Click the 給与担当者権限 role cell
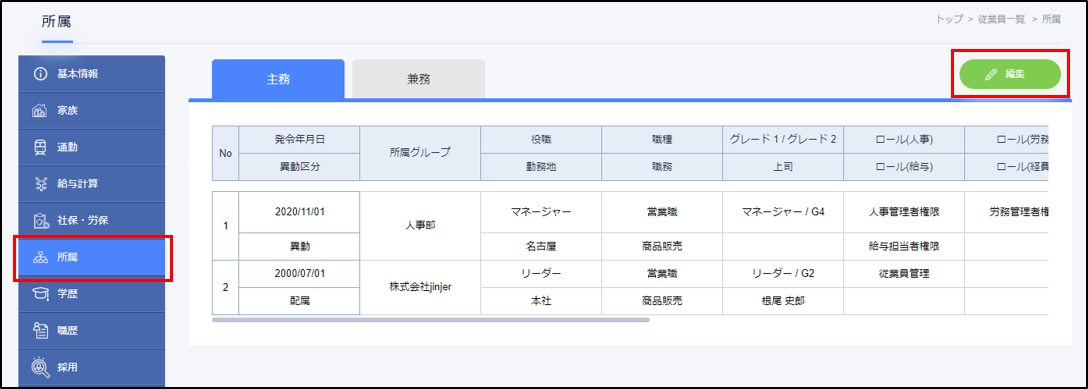 point(903,246)
